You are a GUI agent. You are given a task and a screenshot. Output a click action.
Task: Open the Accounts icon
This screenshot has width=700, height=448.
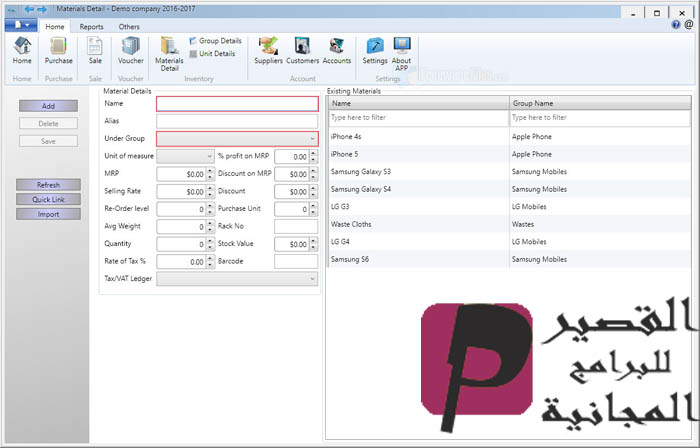point(337,50)
